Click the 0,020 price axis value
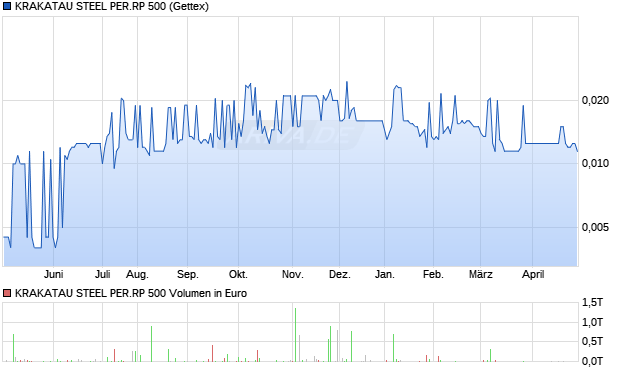 coord(595,100)
